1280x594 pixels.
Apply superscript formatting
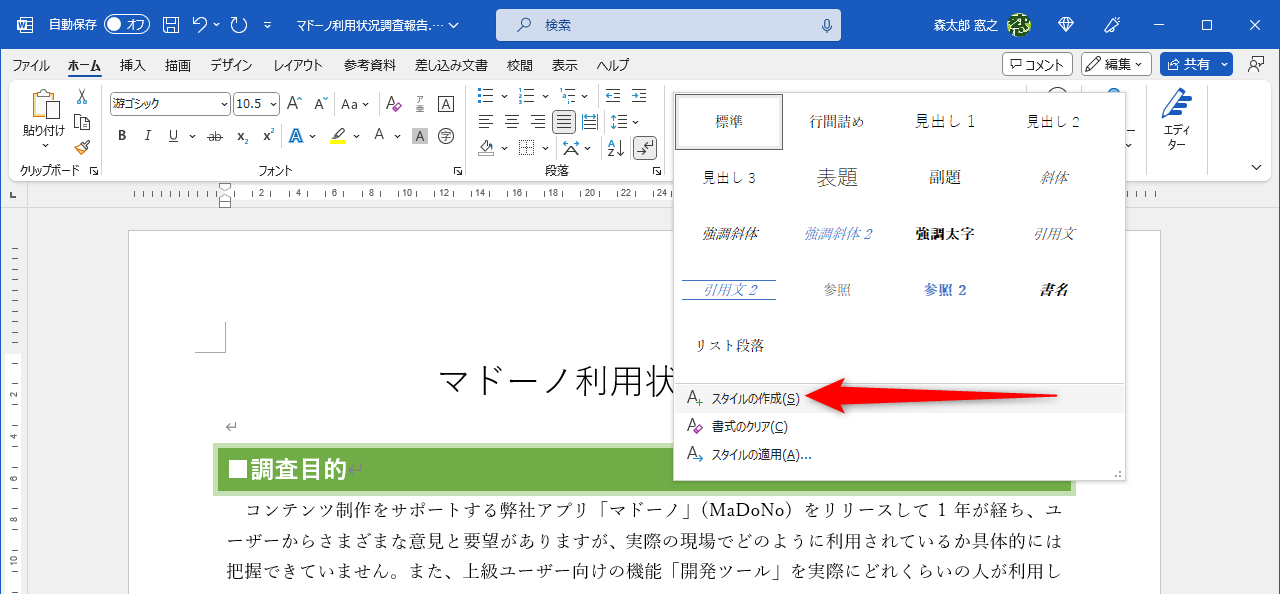tap(267, 136)
